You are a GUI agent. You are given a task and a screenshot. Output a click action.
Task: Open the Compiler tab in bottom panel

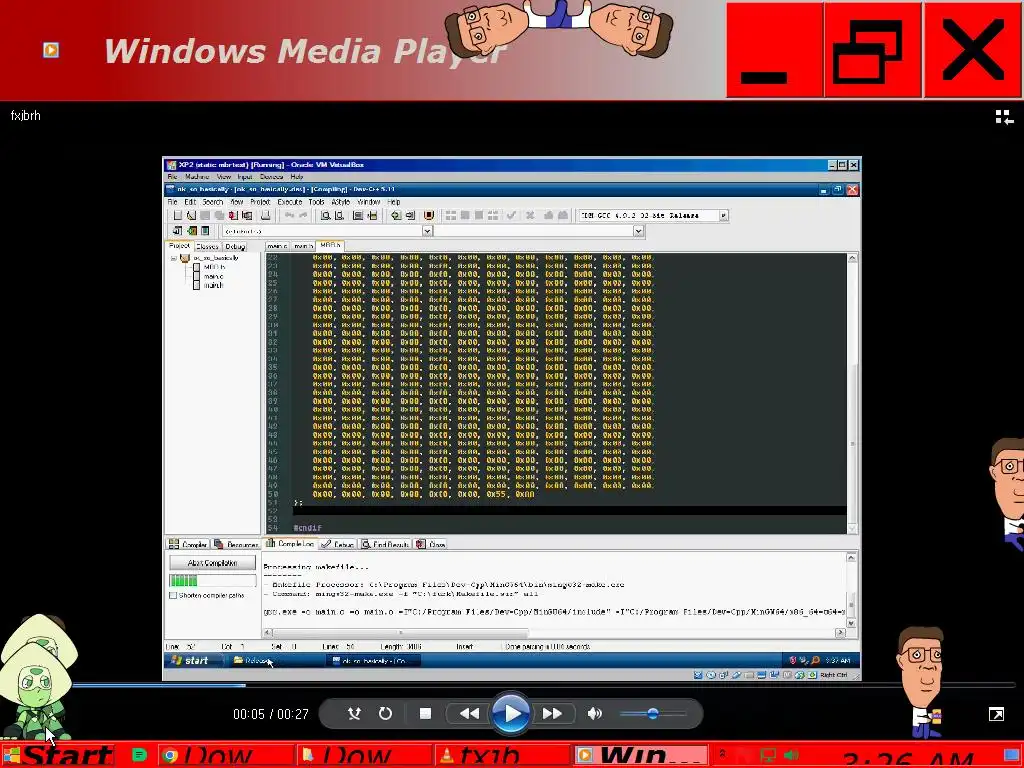(x=189, y=544)
